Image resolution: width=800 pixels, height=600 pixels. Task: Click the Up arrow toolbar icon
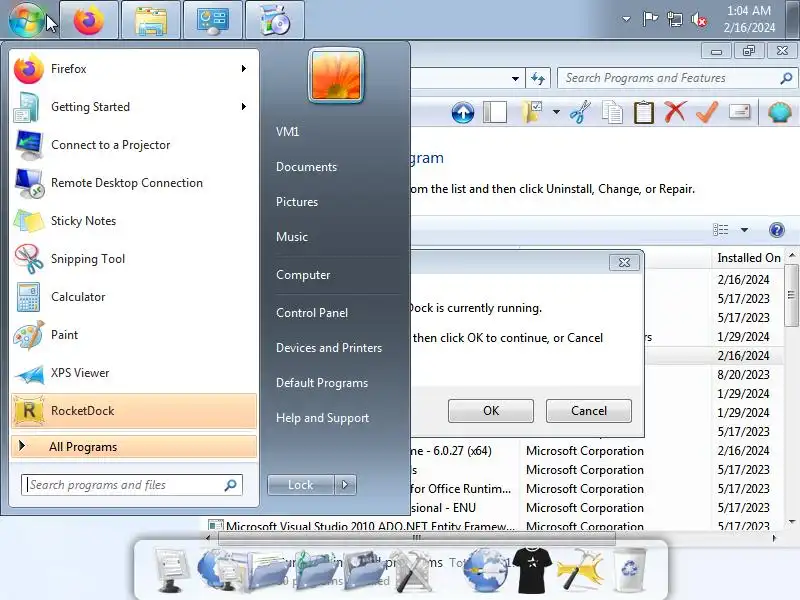[463, 112]
